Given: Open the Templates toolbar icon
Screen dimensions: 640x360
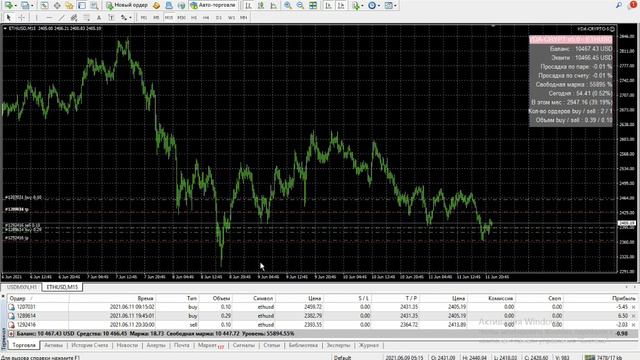Looking at the screenshot, I should click(x=389, y=5).
